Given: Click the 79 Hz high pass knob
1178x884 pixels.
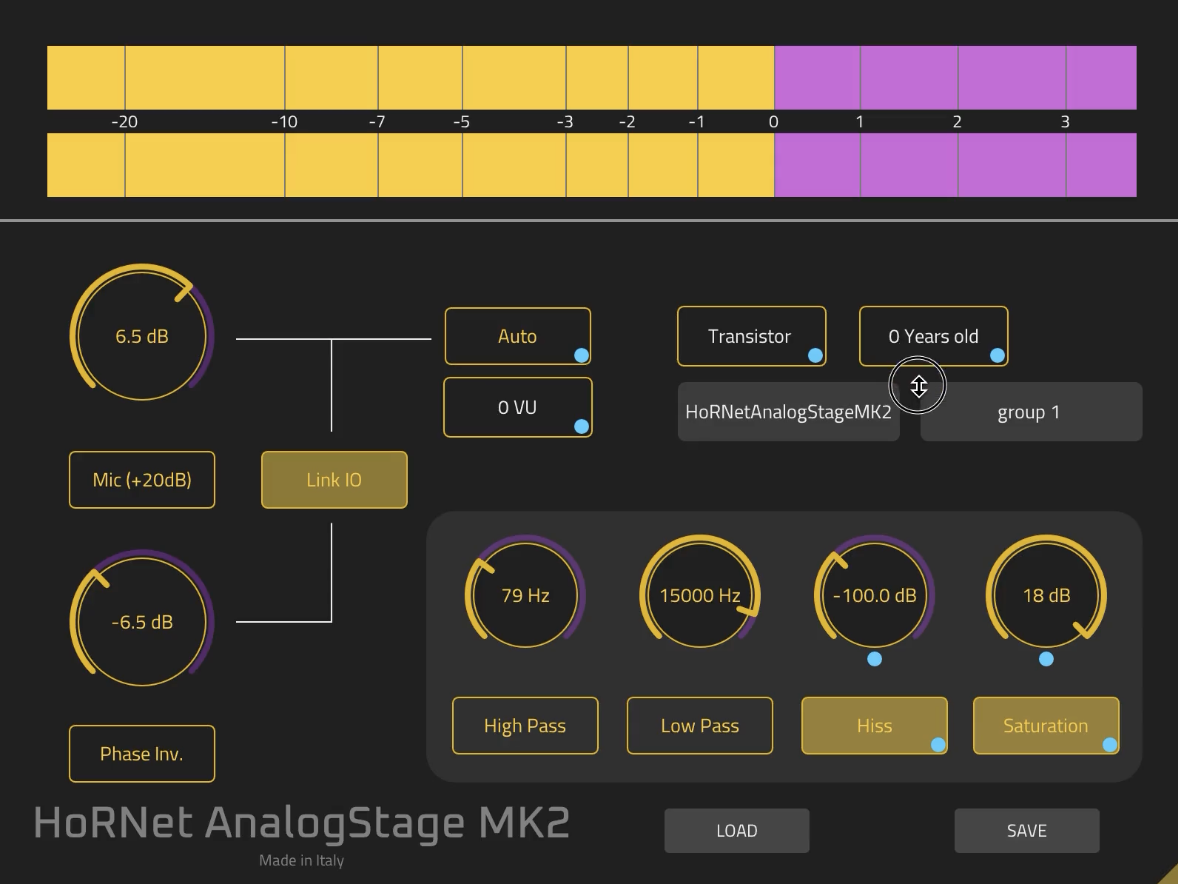Looking at the screenshot, I should [x=525, y=591].
